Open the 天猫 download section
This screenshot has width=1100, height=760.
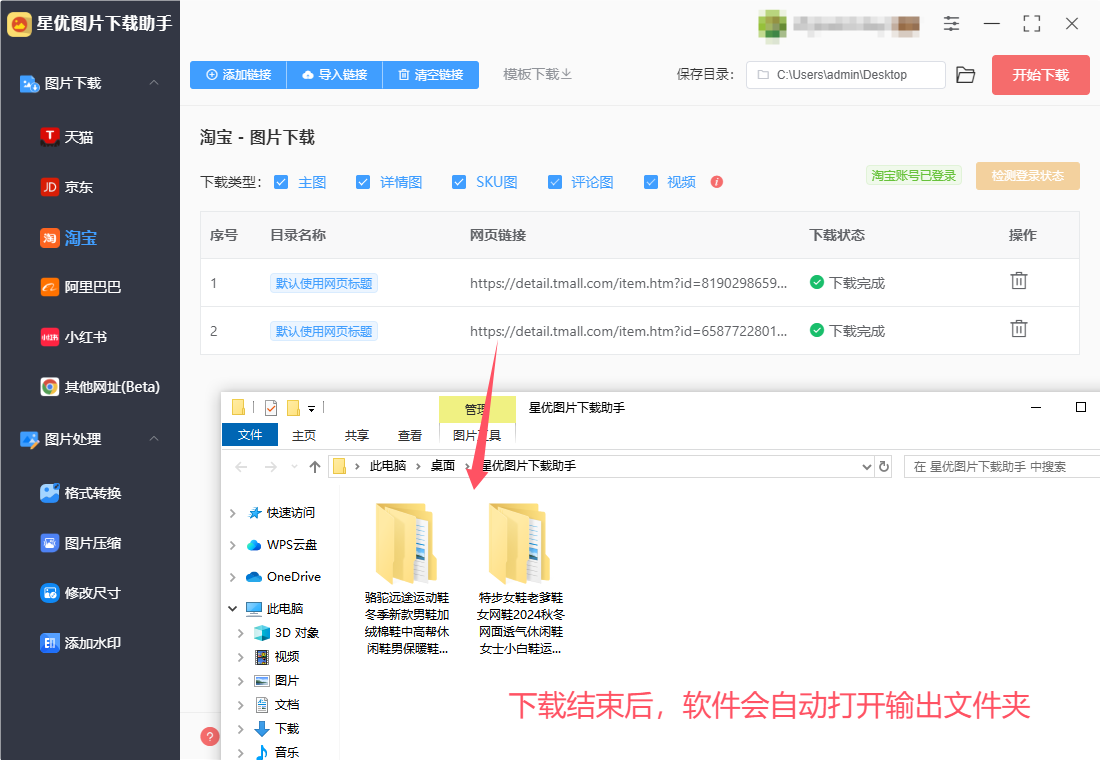[x=67, y=137]
